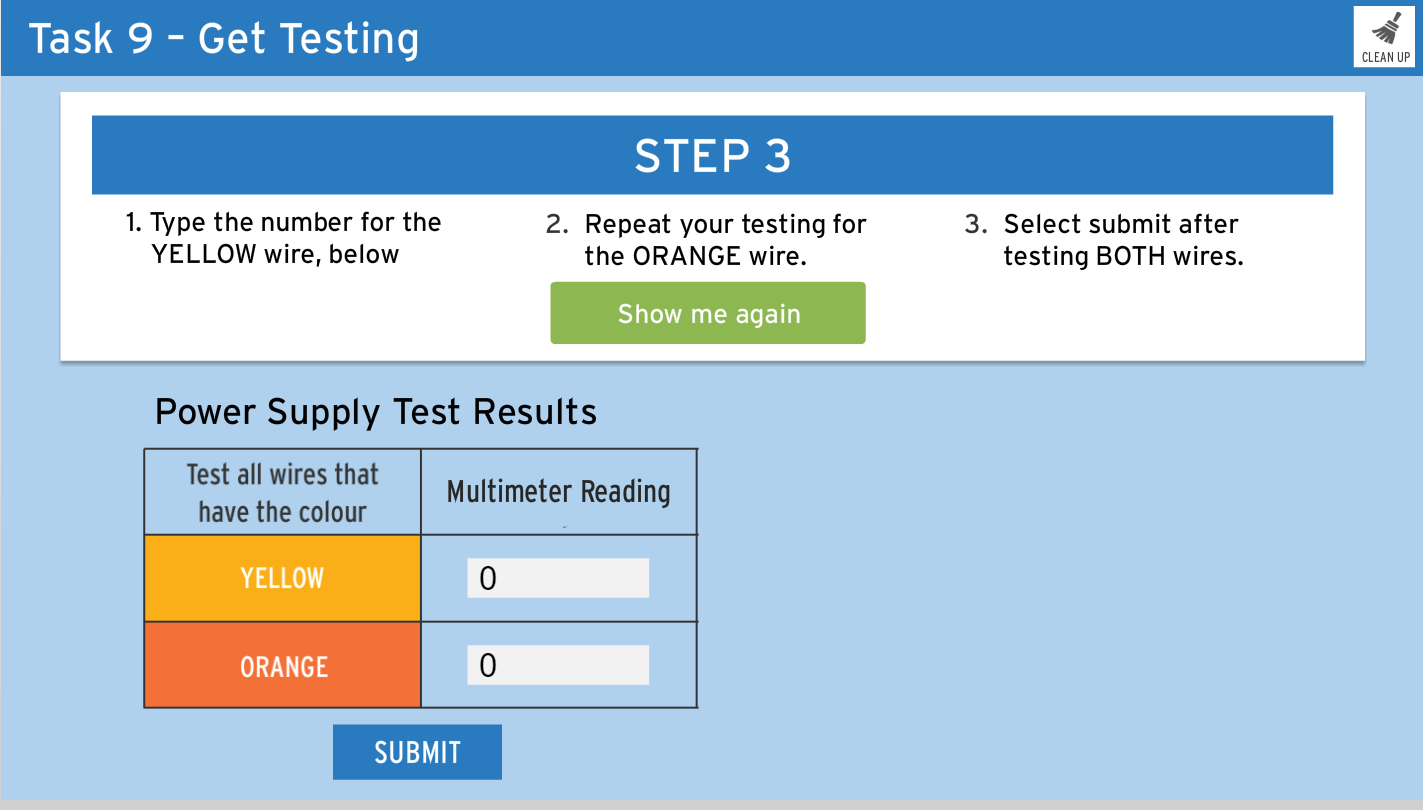The width and height of the screenshot is (1423, 810).
Task: Focus the YELLOW wire reading input field
Action: click(558, 578)
